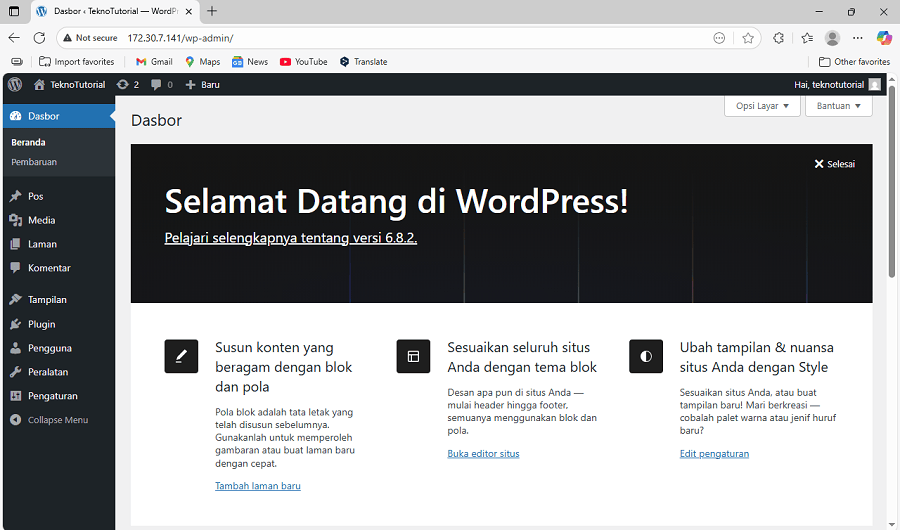Click Collapse Menu text
The width and height of the screenshot is (900, 530).
pyautogui.click(x=58, y=420)
